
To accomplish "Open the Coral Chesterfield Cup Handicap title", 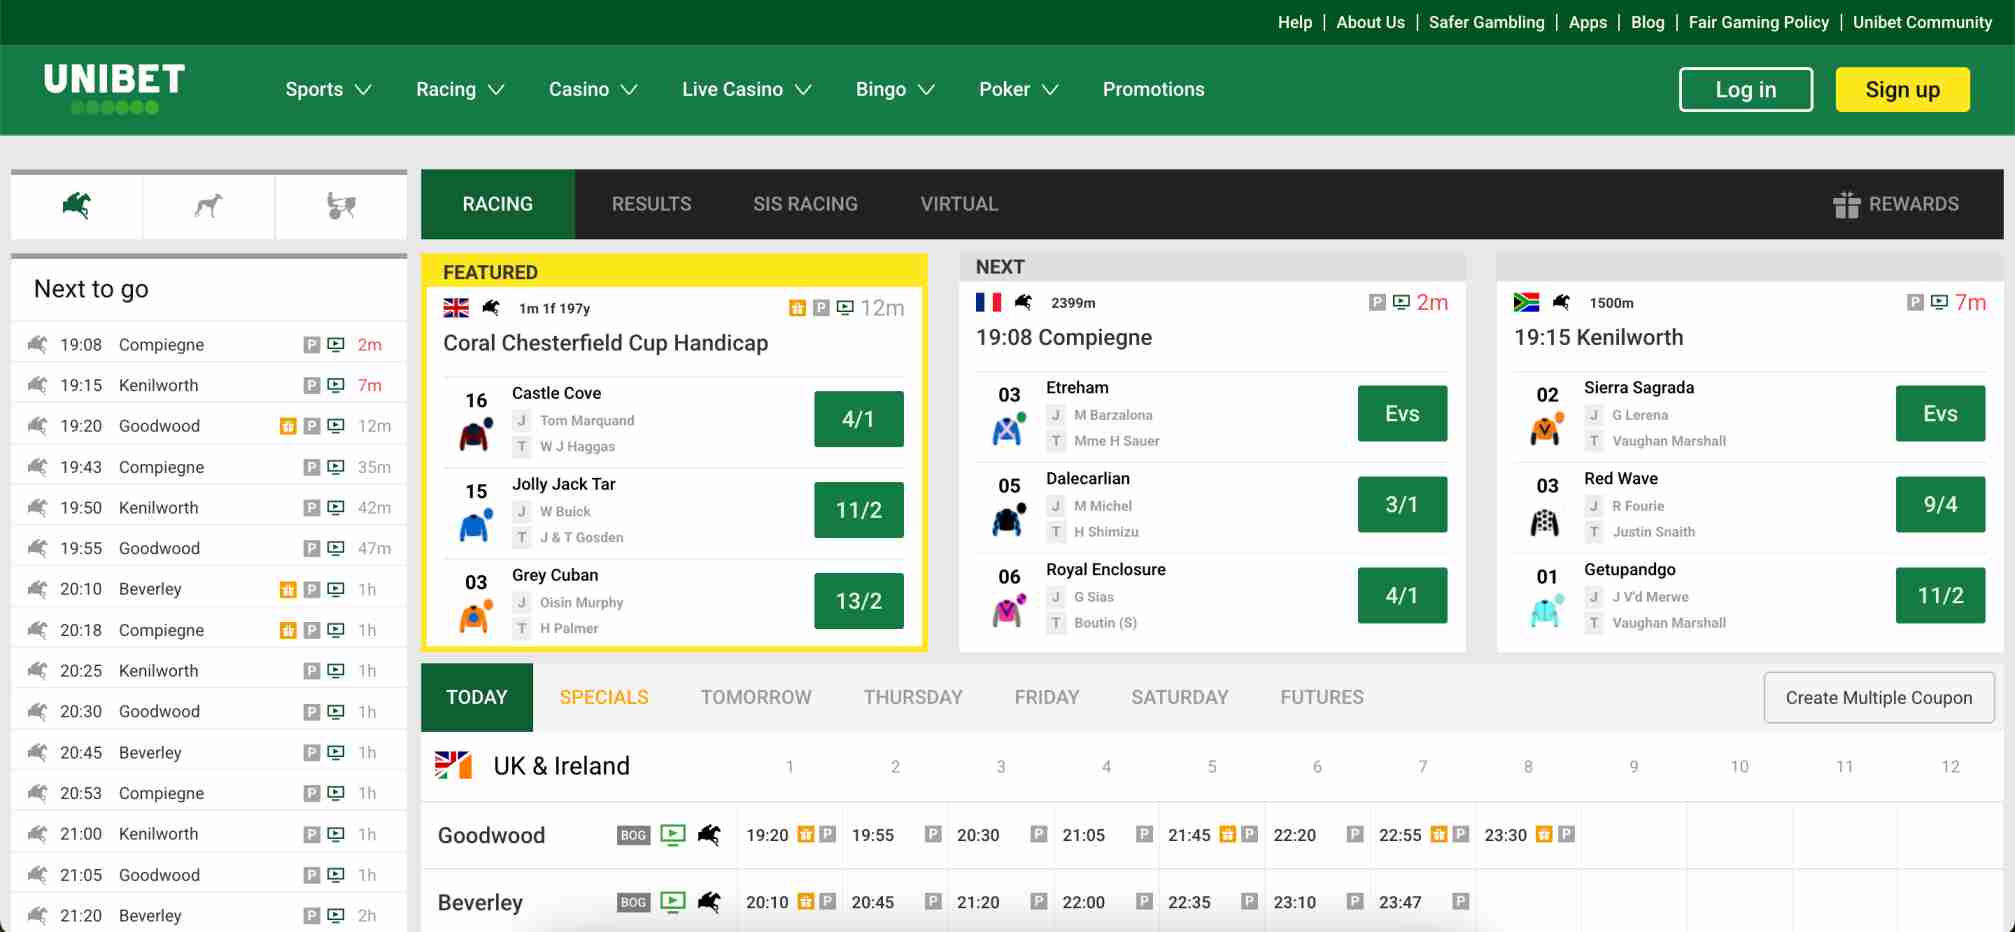I will pos(606,343).
